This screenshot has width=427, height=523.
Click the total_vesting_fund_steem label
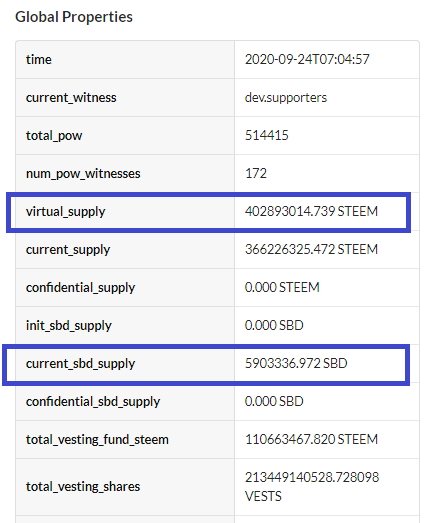pyautogui.click(x=97, y=440)
